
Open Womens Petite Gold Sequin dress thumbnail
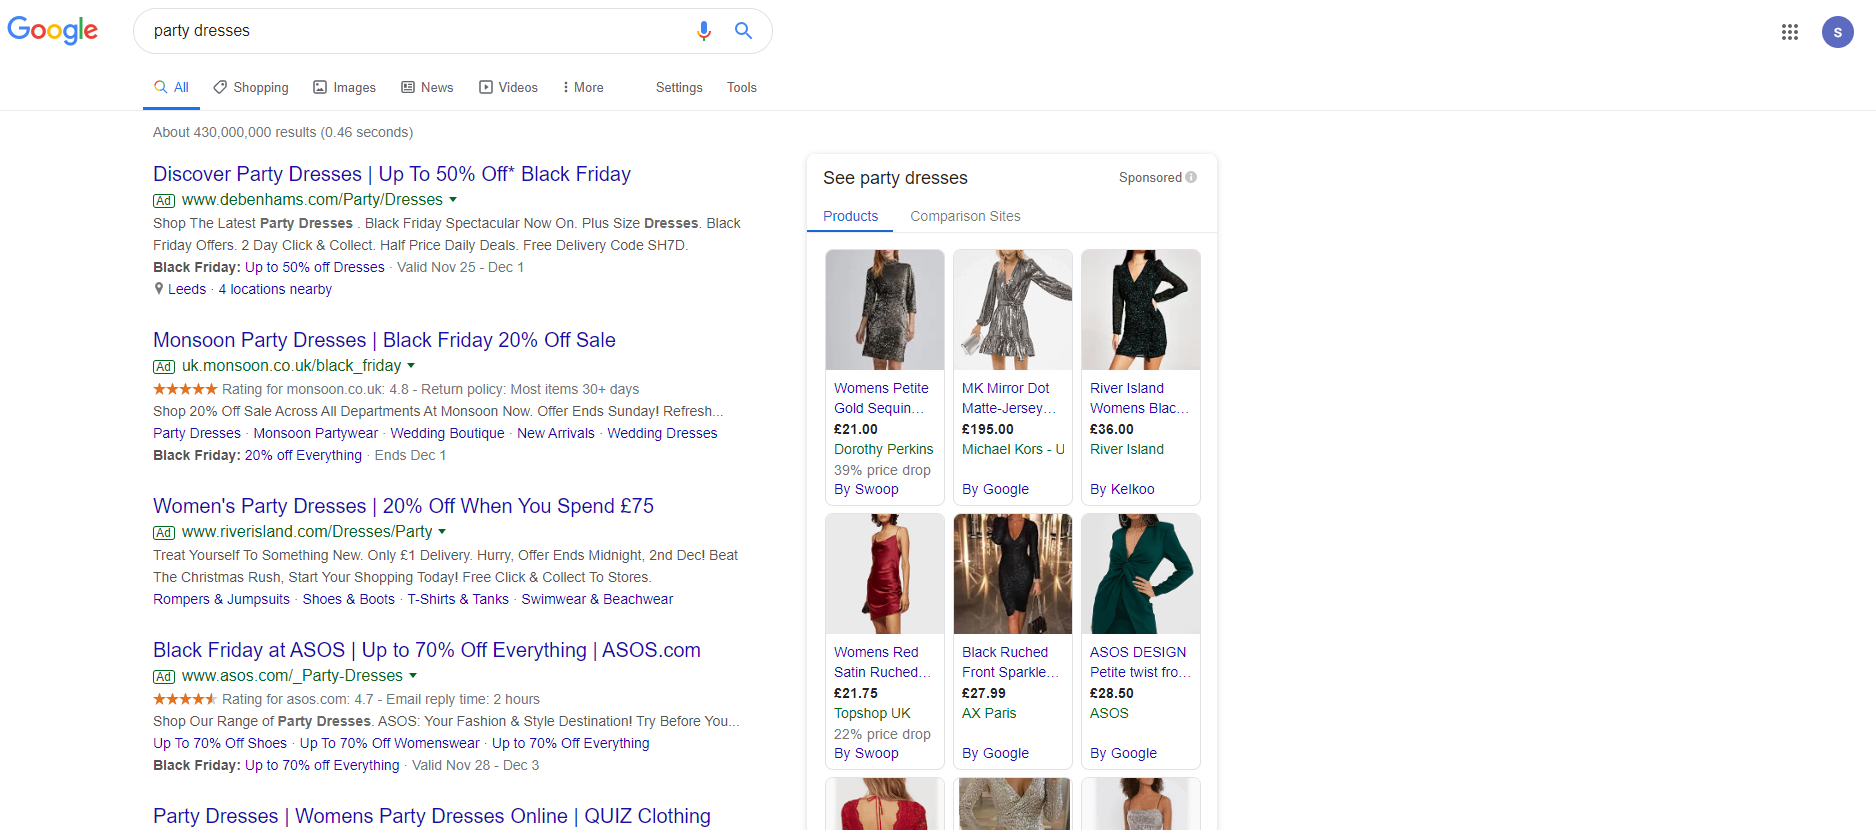point(885,310)
